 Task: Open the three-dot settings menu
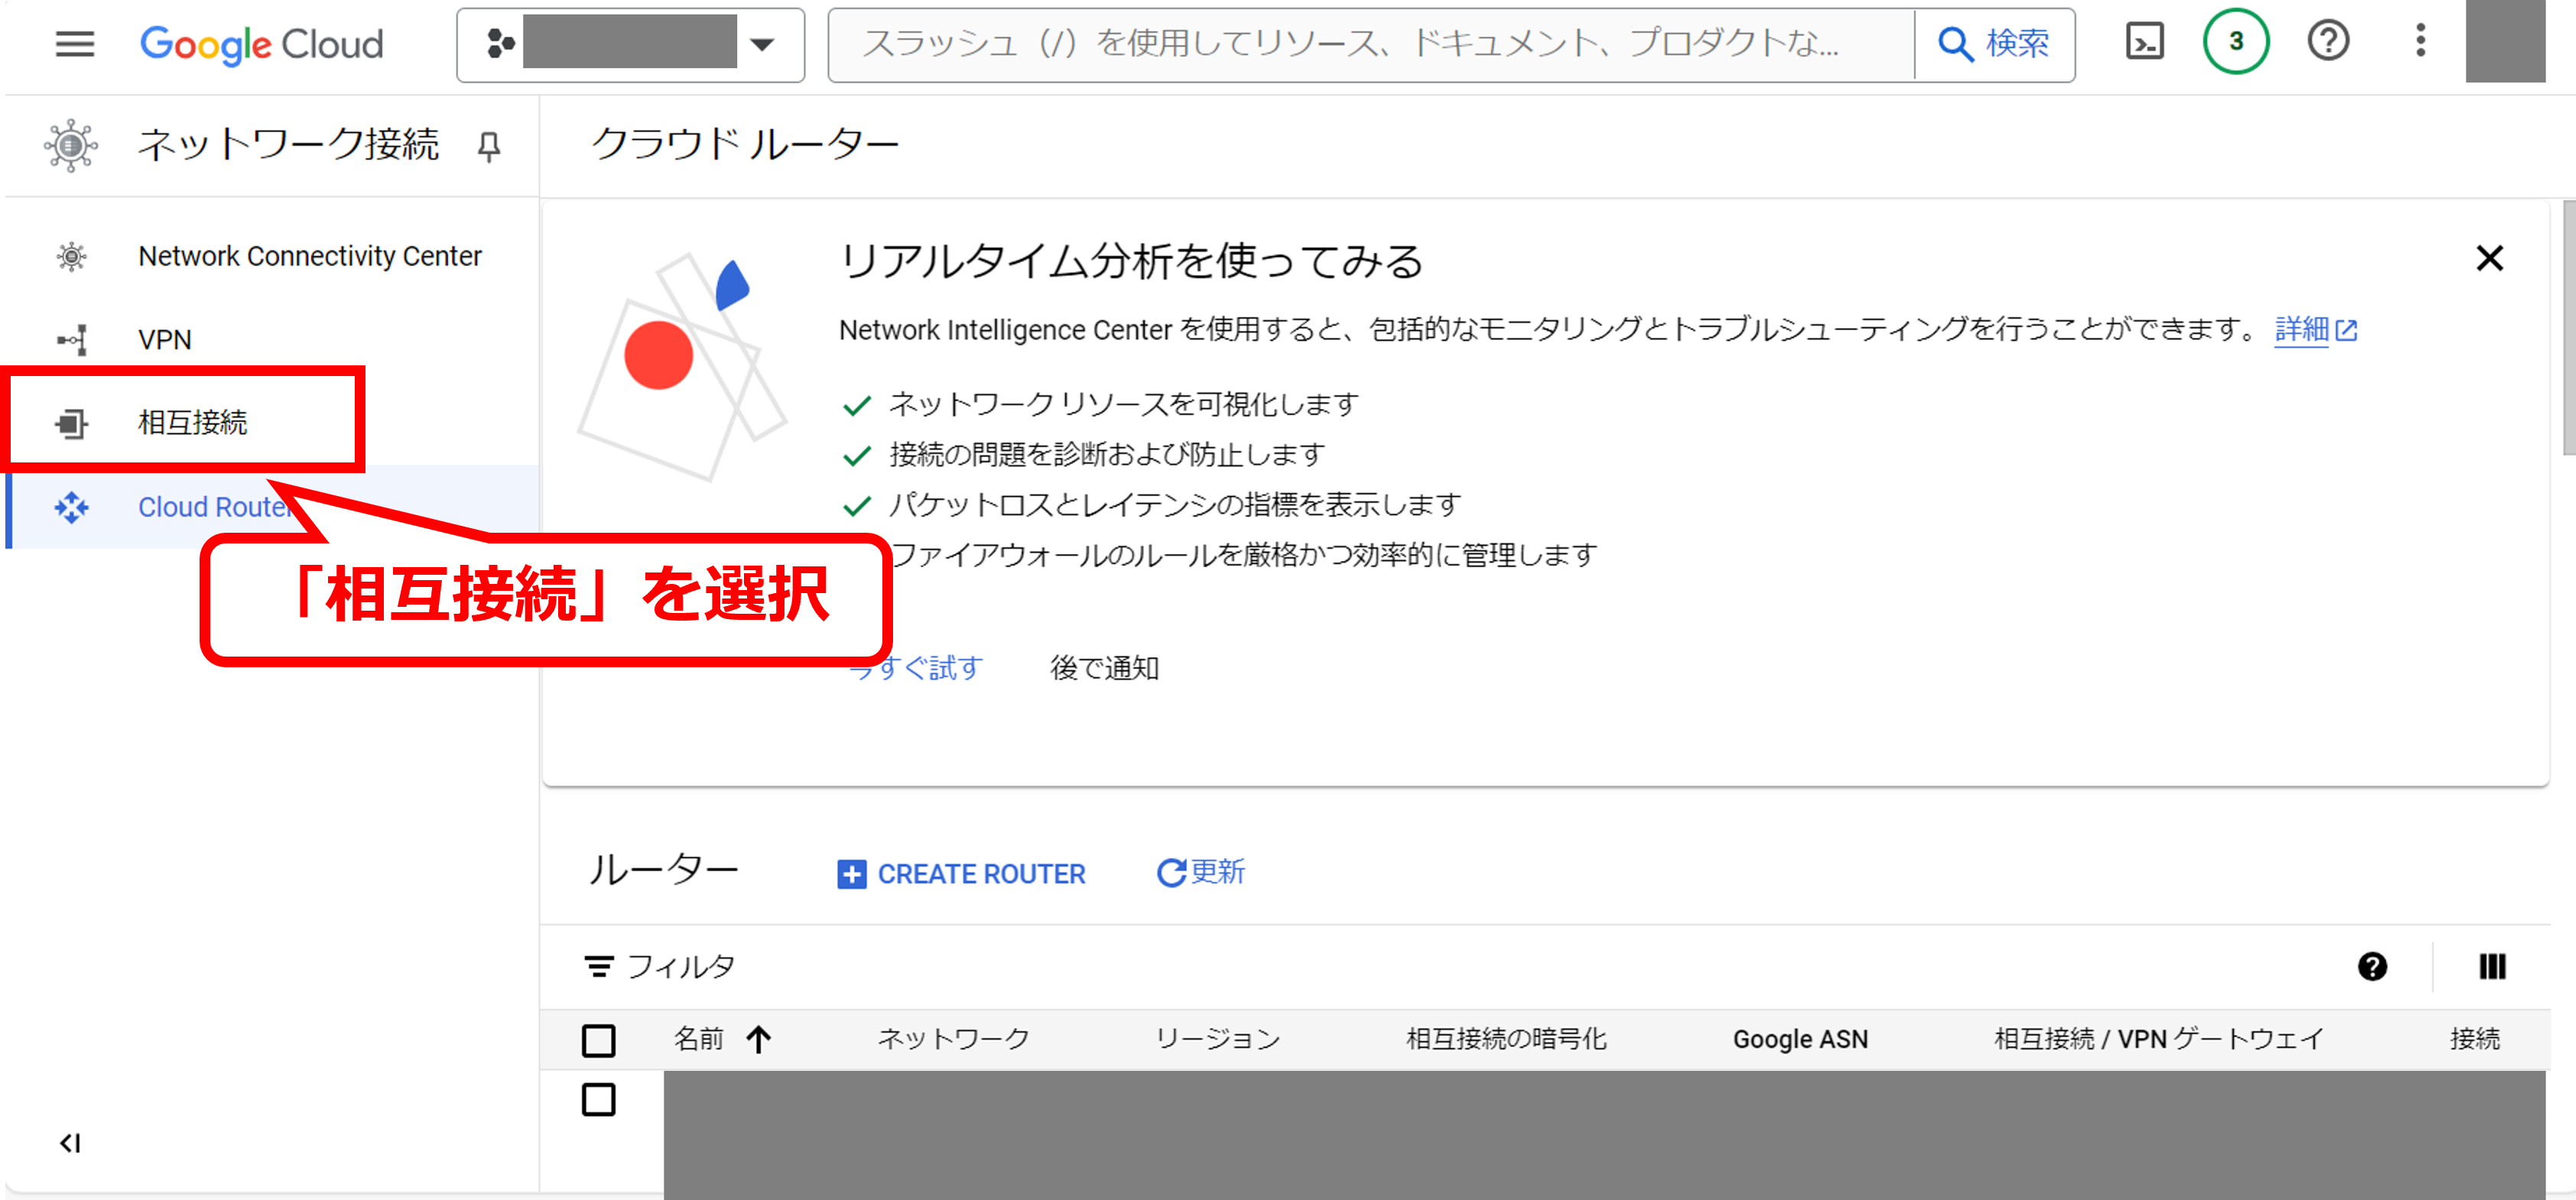[x=2420, y=43]
